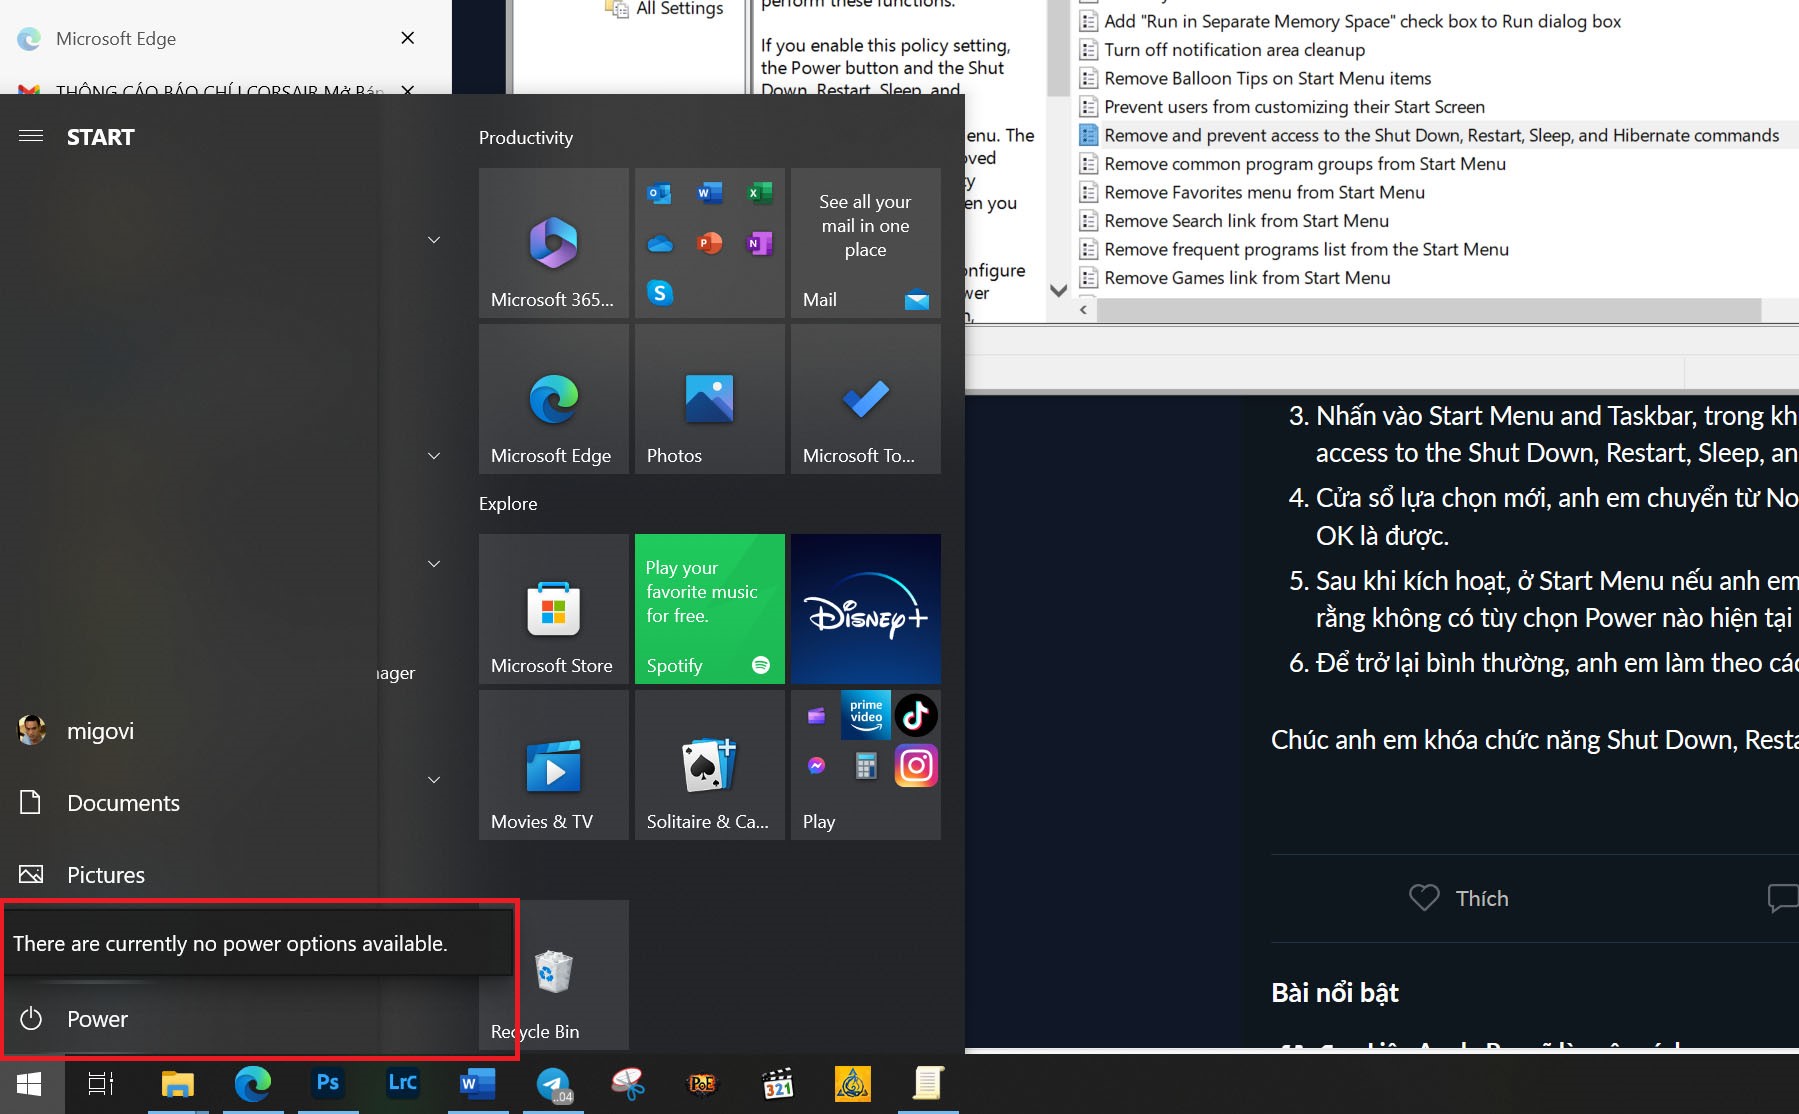Open Calculator in the Play folder
This screenshot has height=1114, width=1799.
click(866, 766)
